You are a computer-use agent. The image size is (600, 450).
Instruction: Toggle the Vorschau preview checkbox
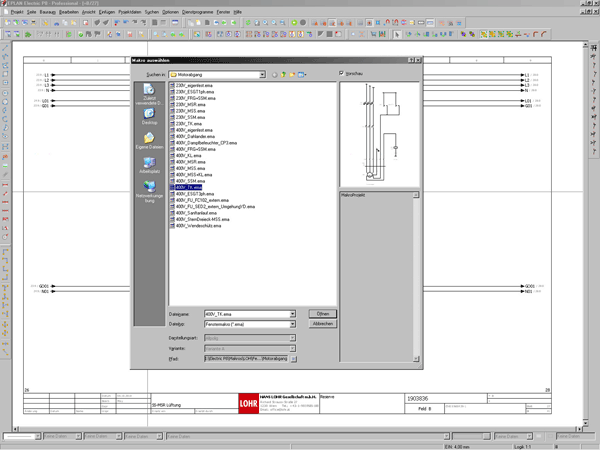(x=342, y=73)
